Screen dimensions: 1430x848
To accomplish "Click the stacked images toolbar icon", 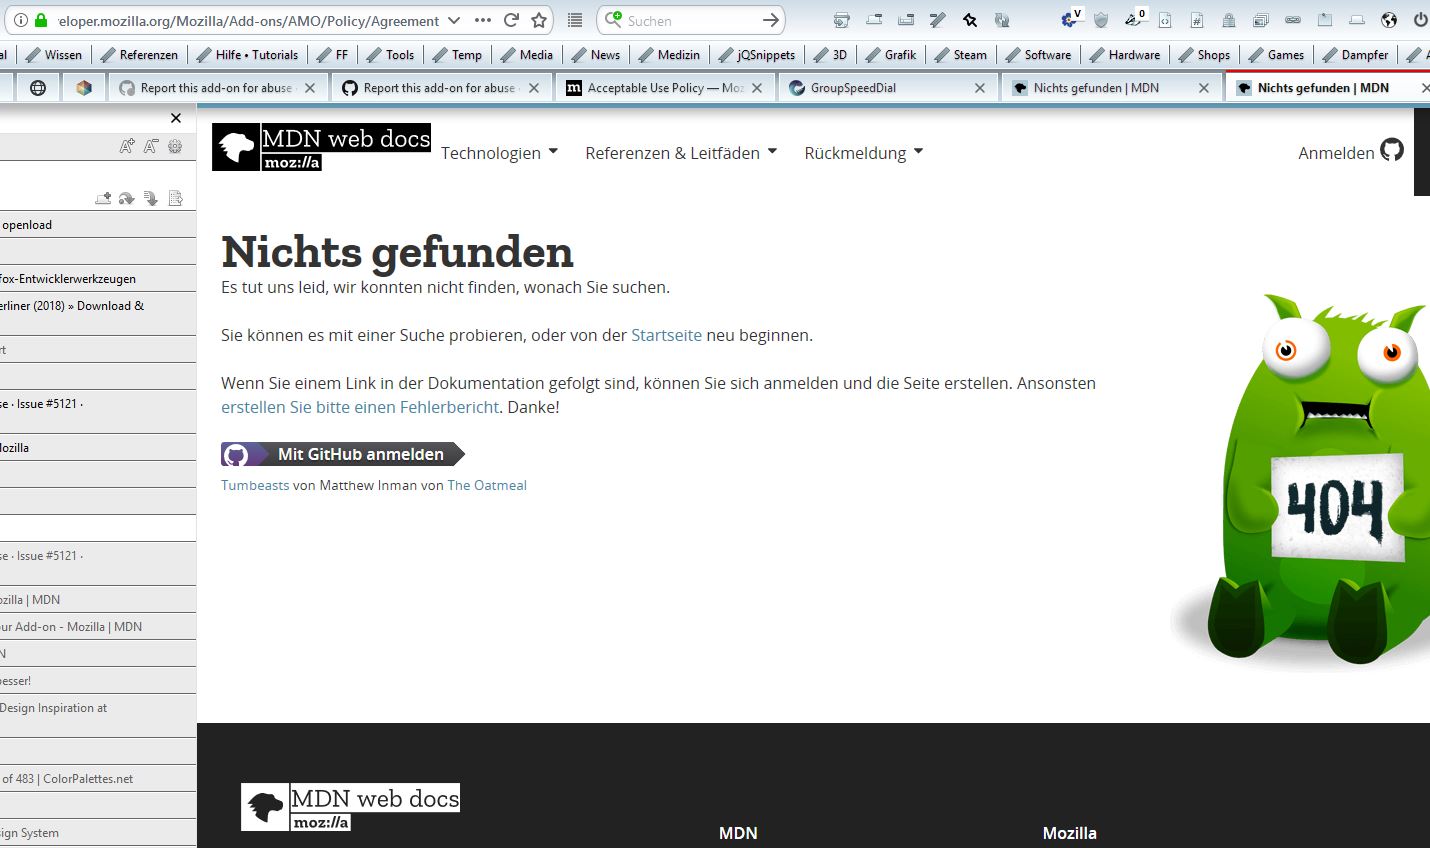I will pos(1261,20).
